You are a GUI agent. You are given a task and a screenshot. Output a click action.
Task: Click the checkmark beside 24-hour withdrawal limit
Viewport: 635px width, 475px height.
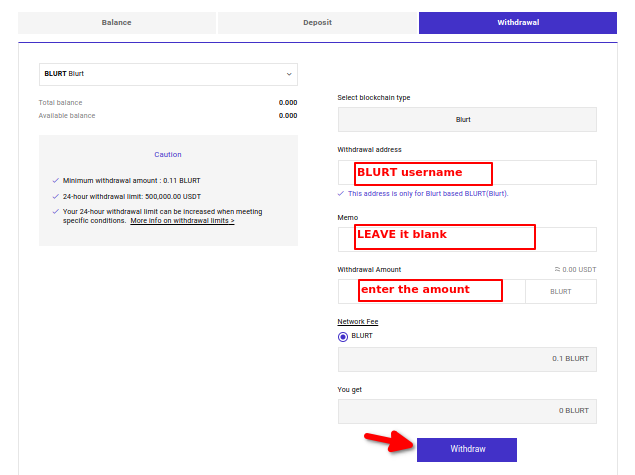click(56, 196)
